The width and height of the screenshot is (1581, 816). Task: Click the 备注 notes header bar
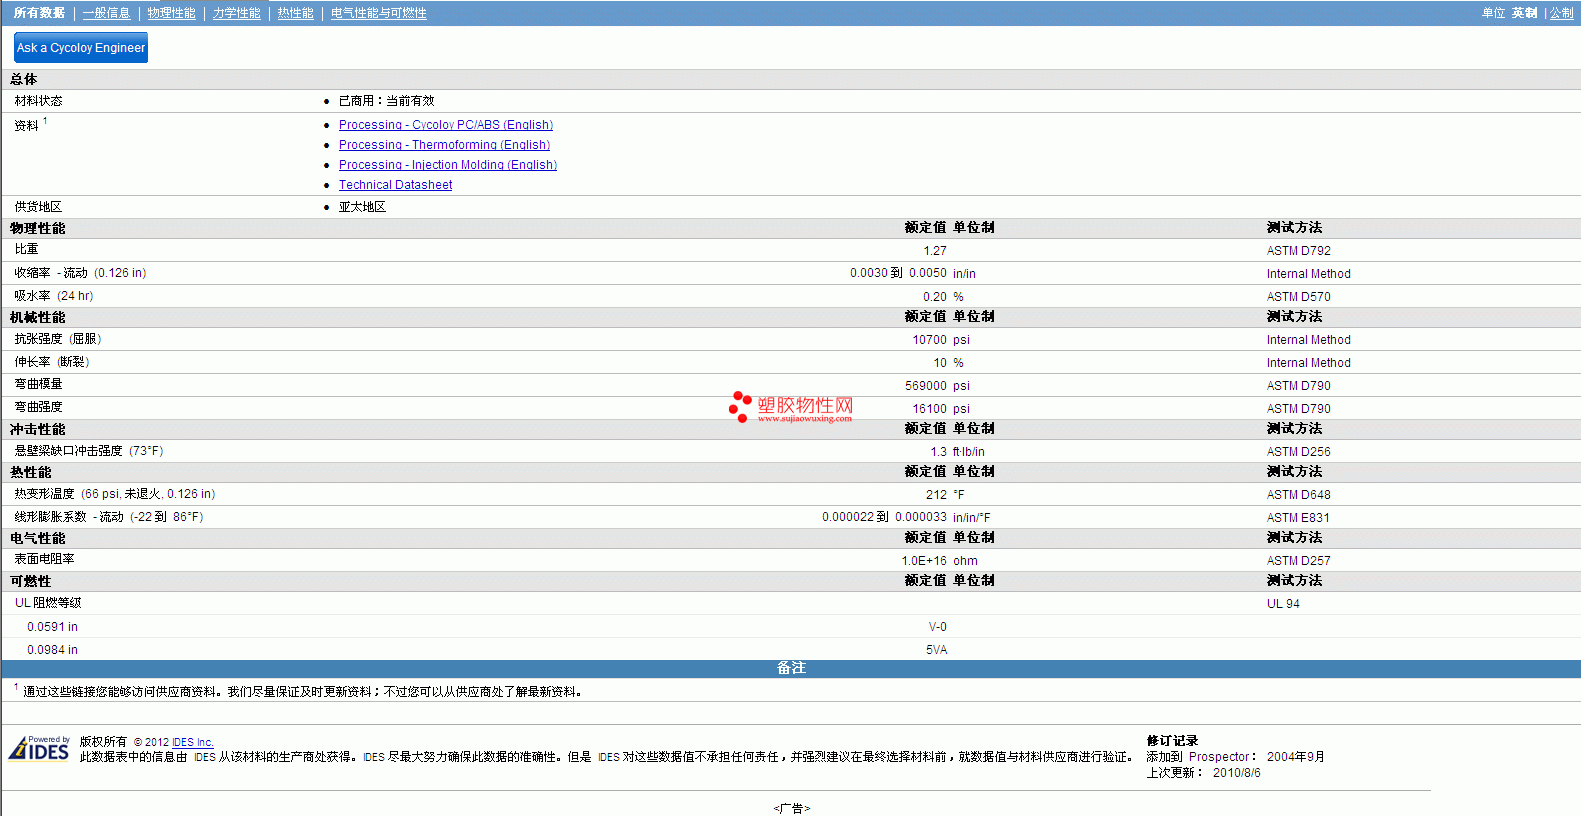pyautogui.click(x=791, y=668)
